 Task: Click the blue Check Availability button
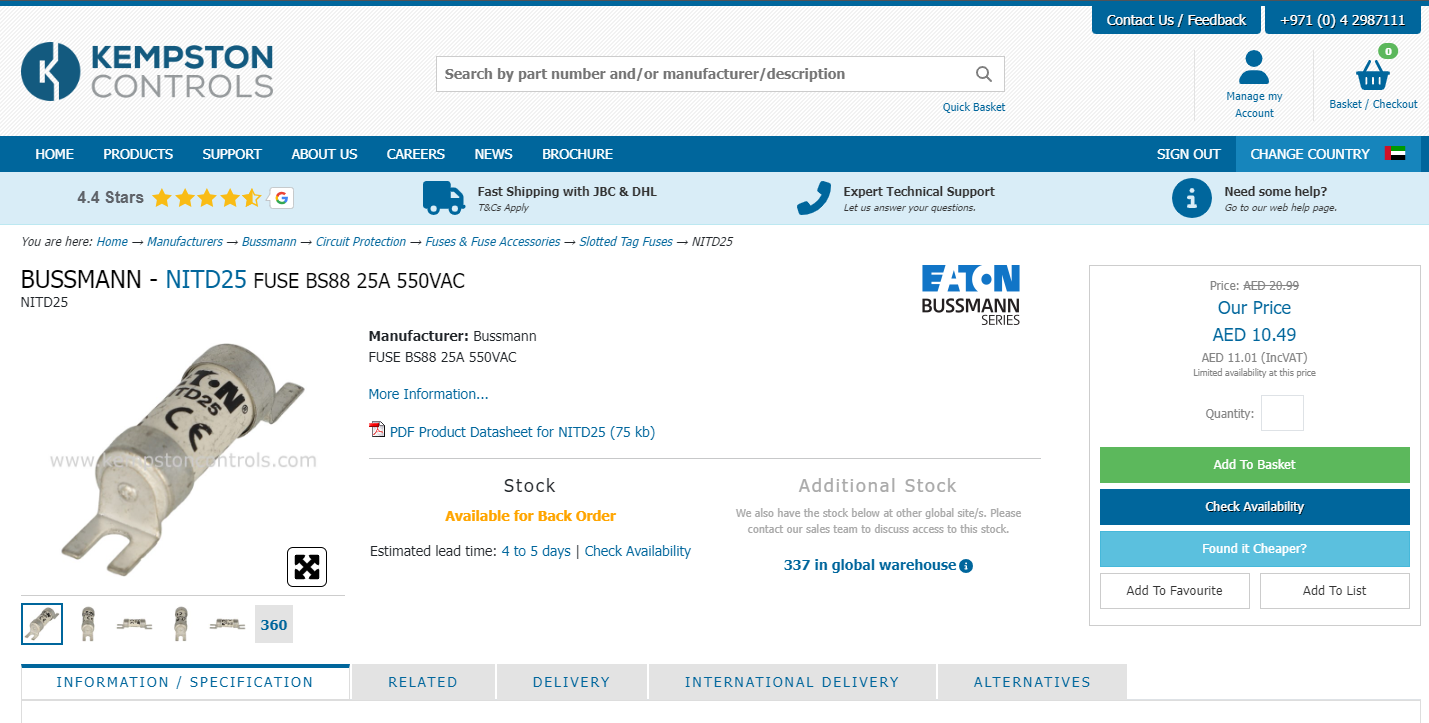1254,507
